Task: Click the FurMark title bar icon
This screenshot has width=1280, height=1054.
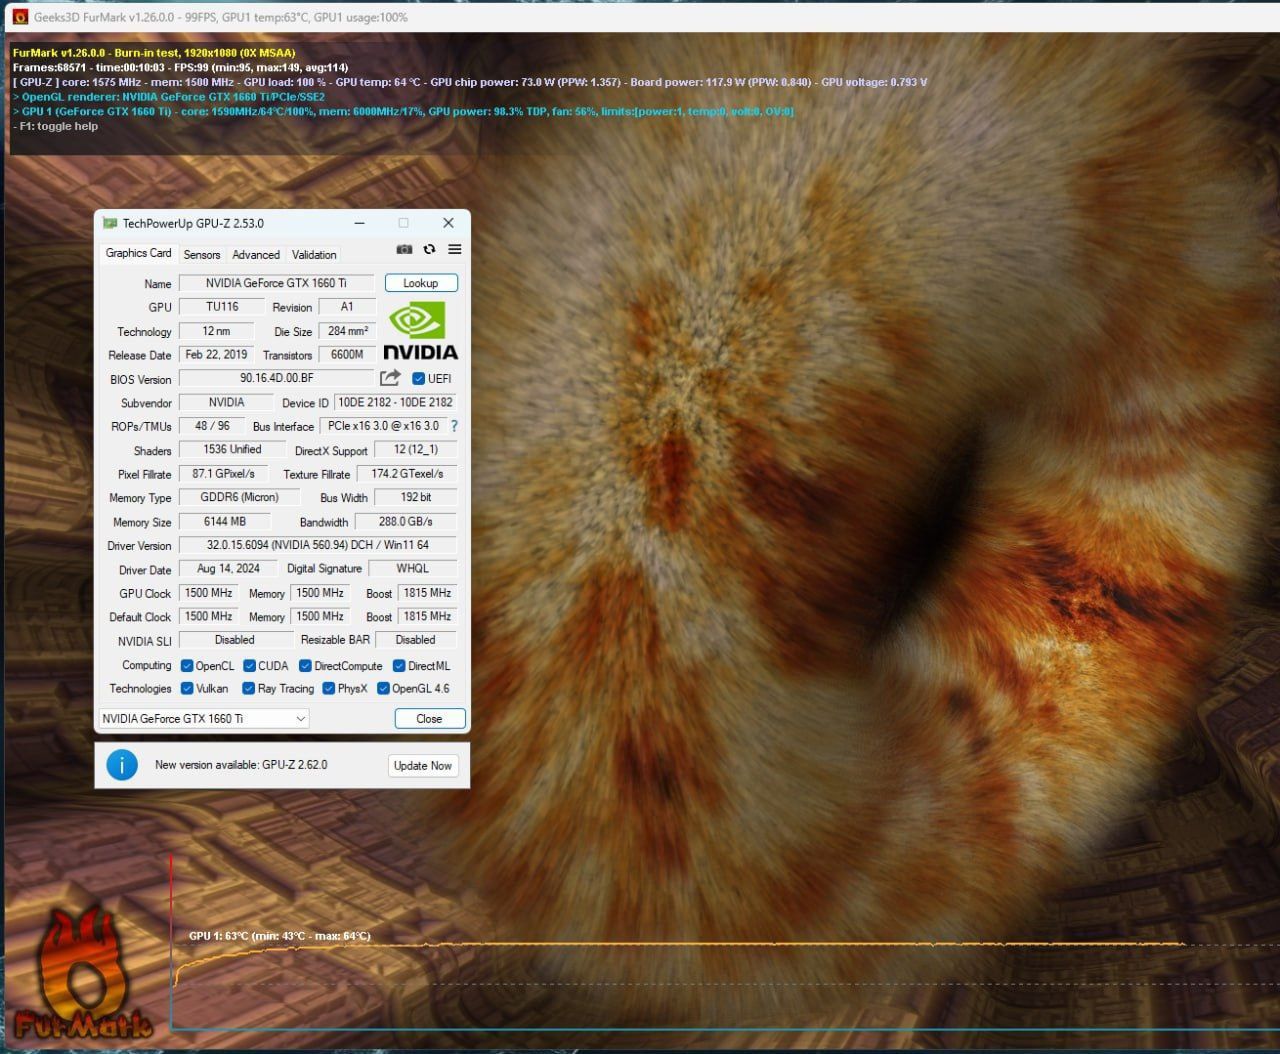Action: point(19,17)
